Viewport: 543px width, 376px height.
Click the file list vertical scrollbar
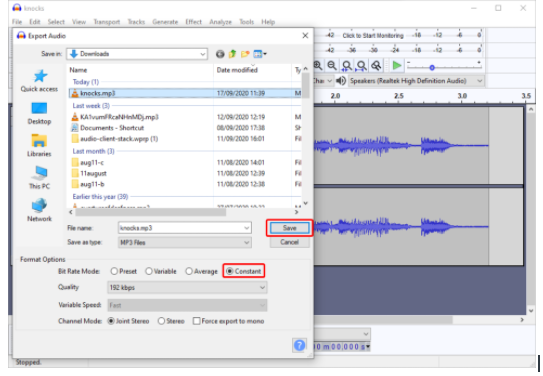(x=305, y=86)
